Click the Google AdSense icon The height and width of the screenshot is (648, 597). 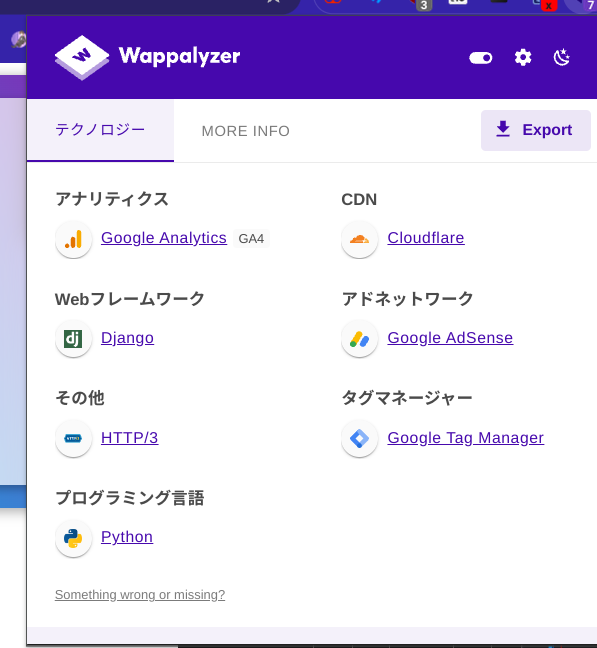(x=359, y=339)
